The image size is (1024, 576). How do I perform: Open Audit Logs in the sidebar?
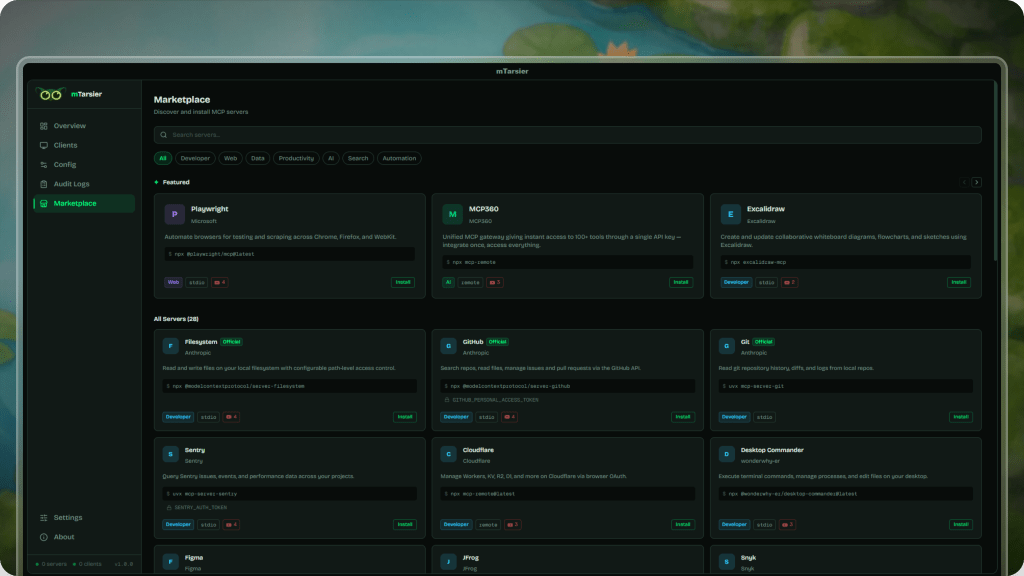pos(71,184)
